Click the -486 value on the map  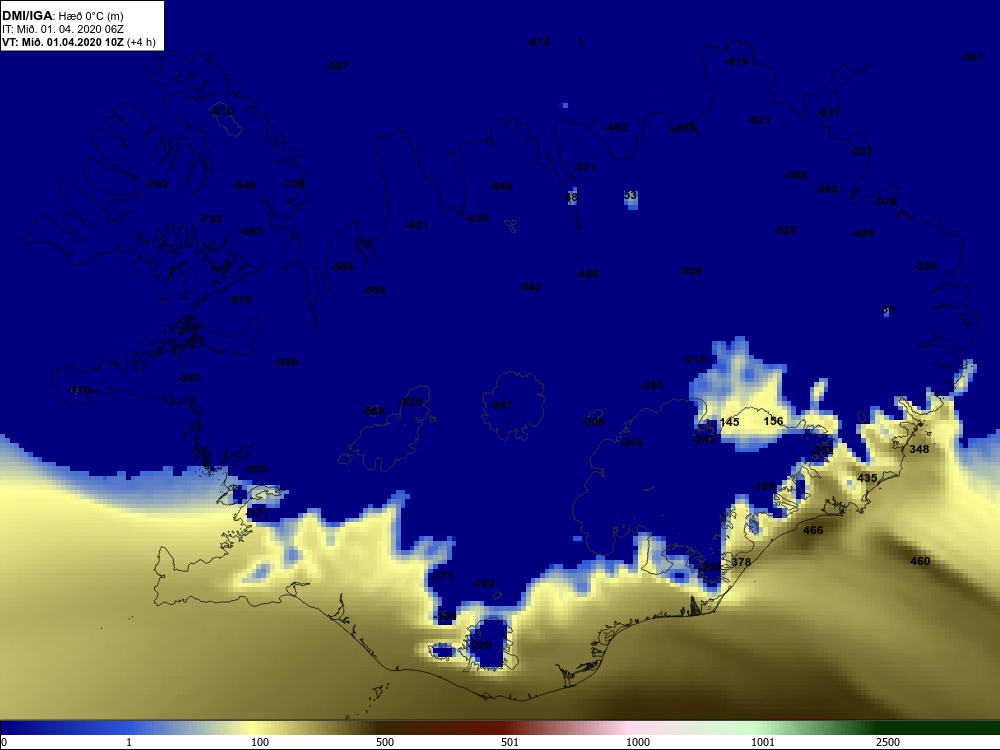pyautogui.click(x=587, y=274)
